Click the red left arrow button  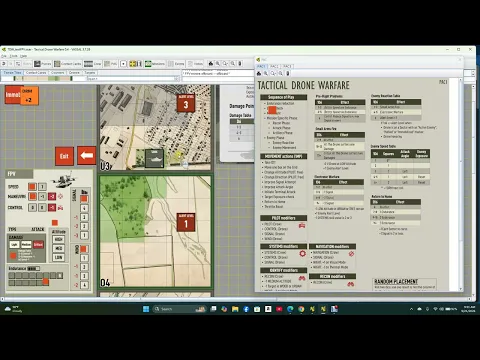87,155
